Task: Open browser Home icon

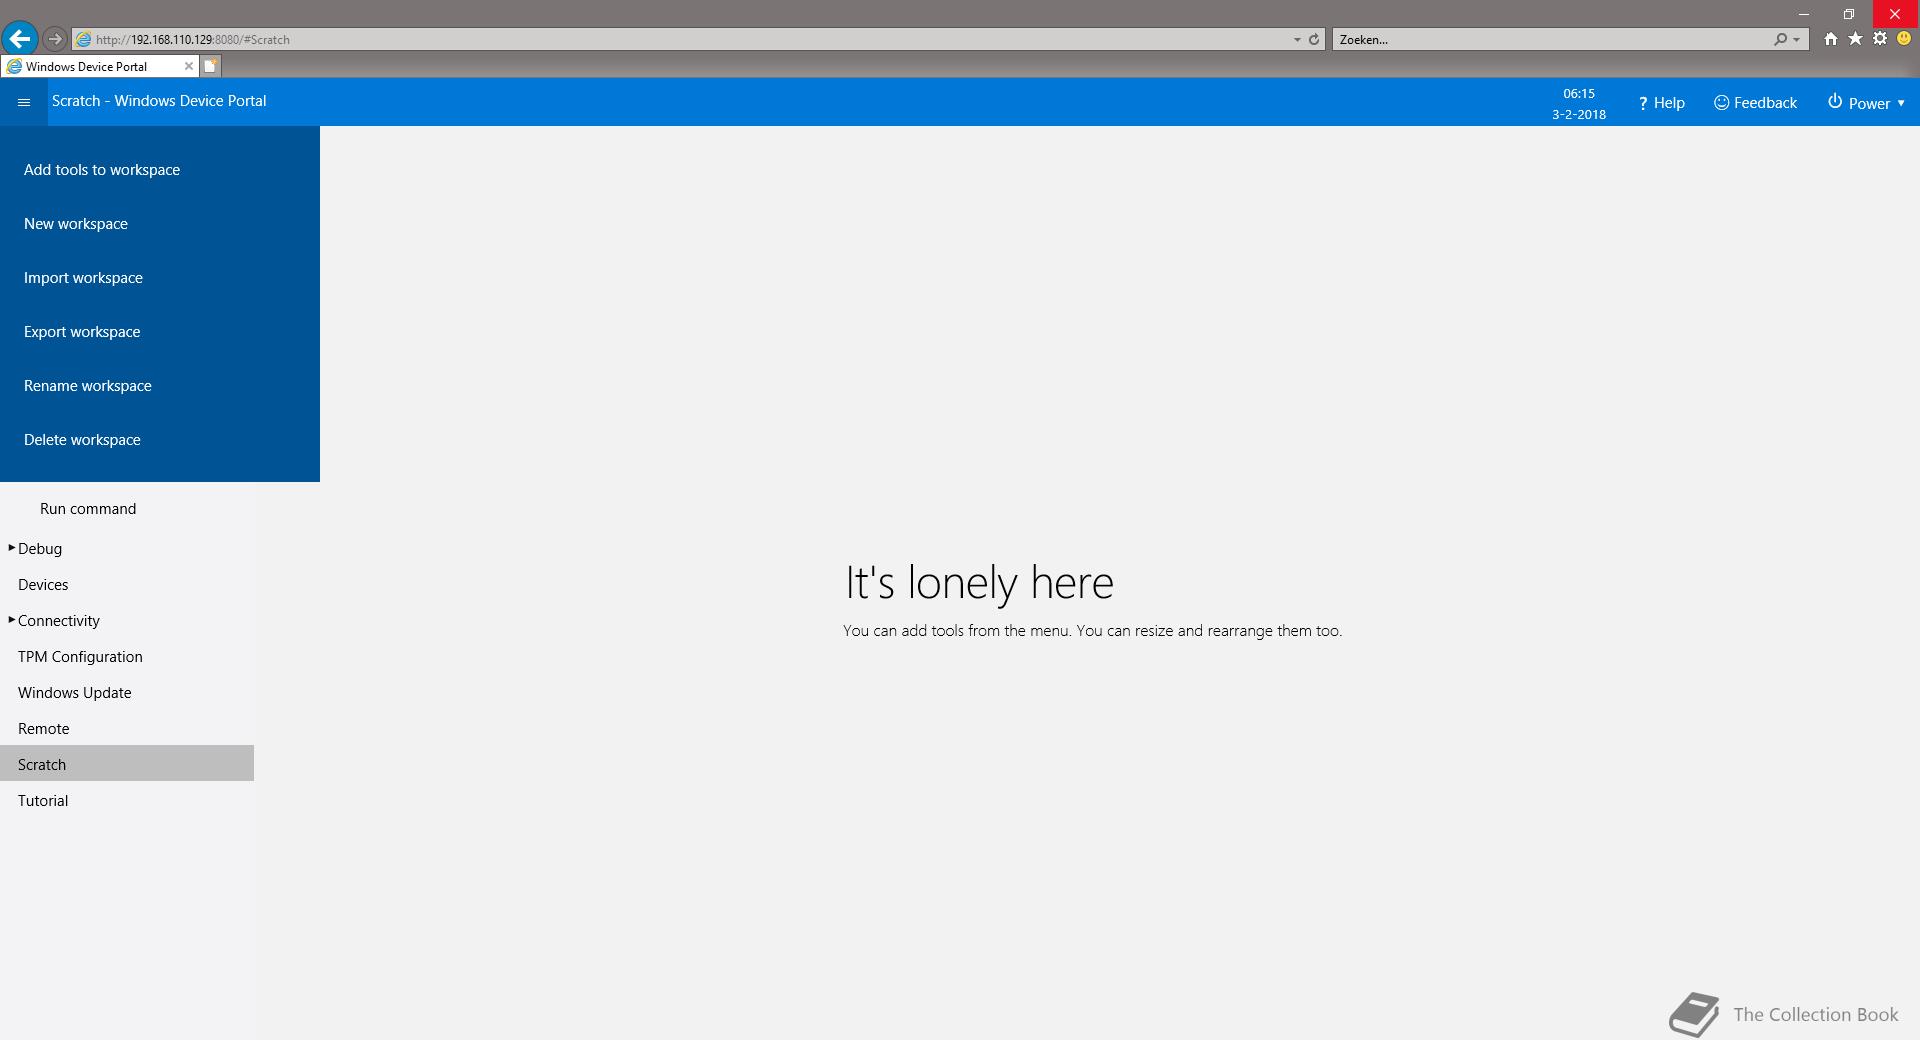Action: coord(1830,39)
